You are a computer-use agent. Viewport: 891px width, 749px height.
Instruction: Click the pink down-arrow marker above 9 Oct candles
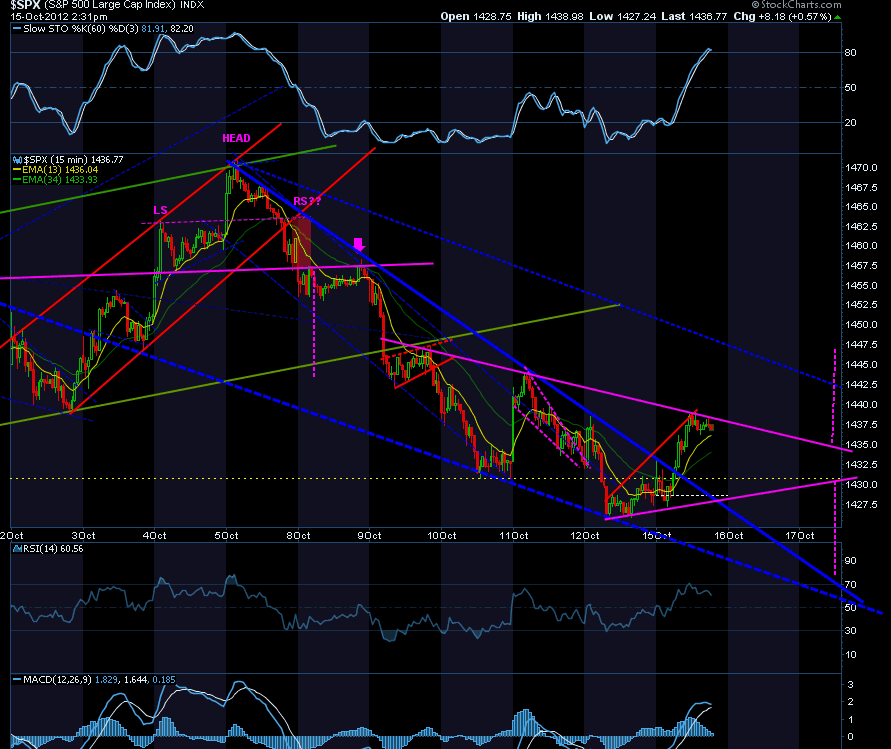coord(359,244)
